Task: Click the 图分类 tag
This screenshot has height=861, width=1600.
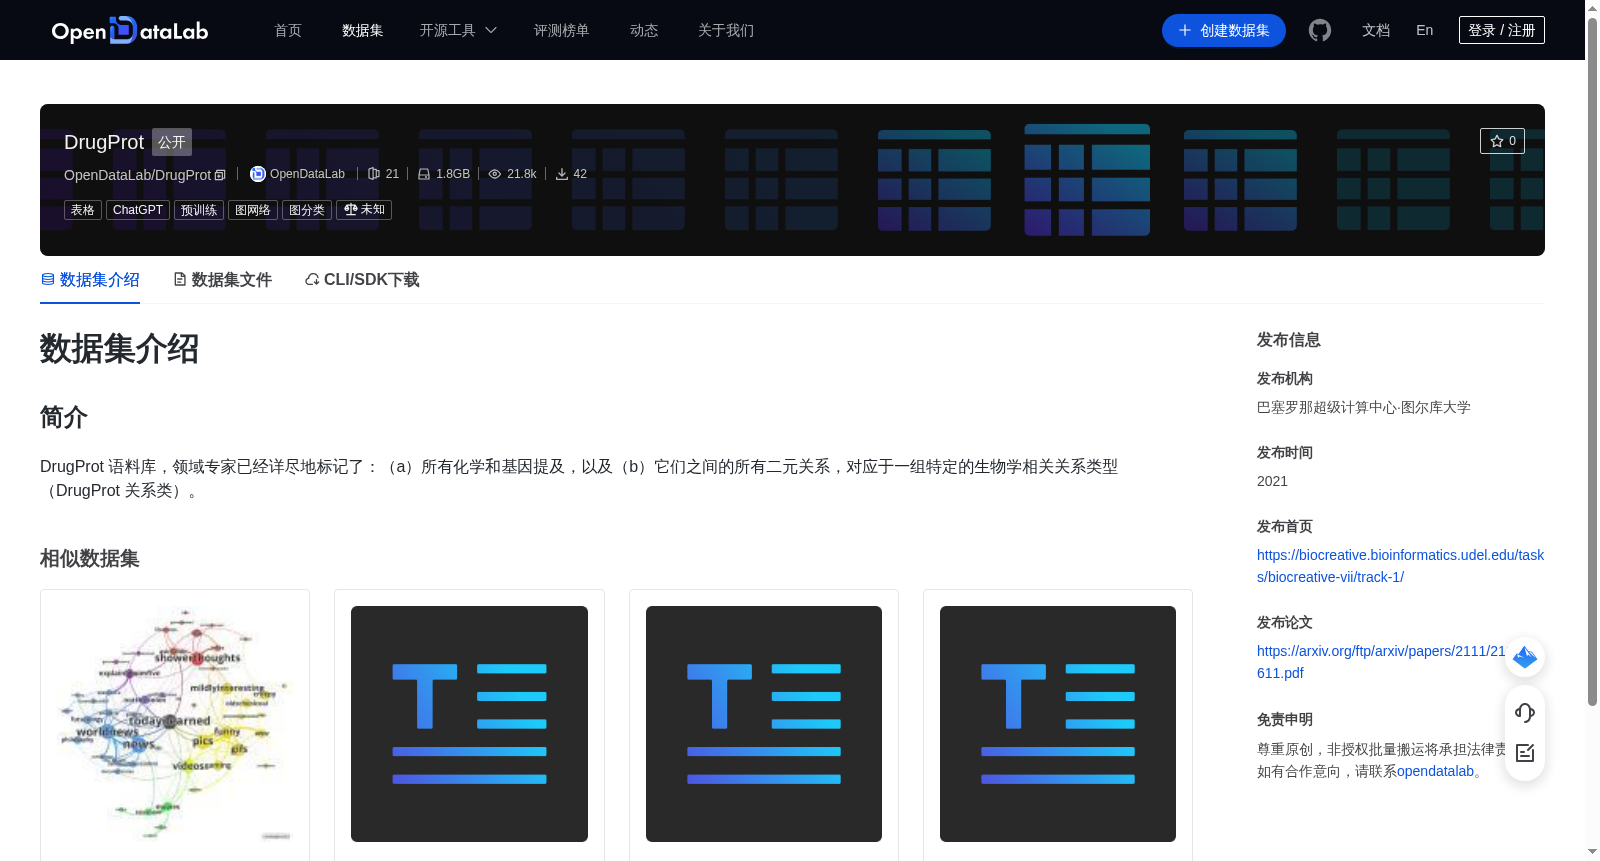Action: pyautogui.click(x=307, y=210)
